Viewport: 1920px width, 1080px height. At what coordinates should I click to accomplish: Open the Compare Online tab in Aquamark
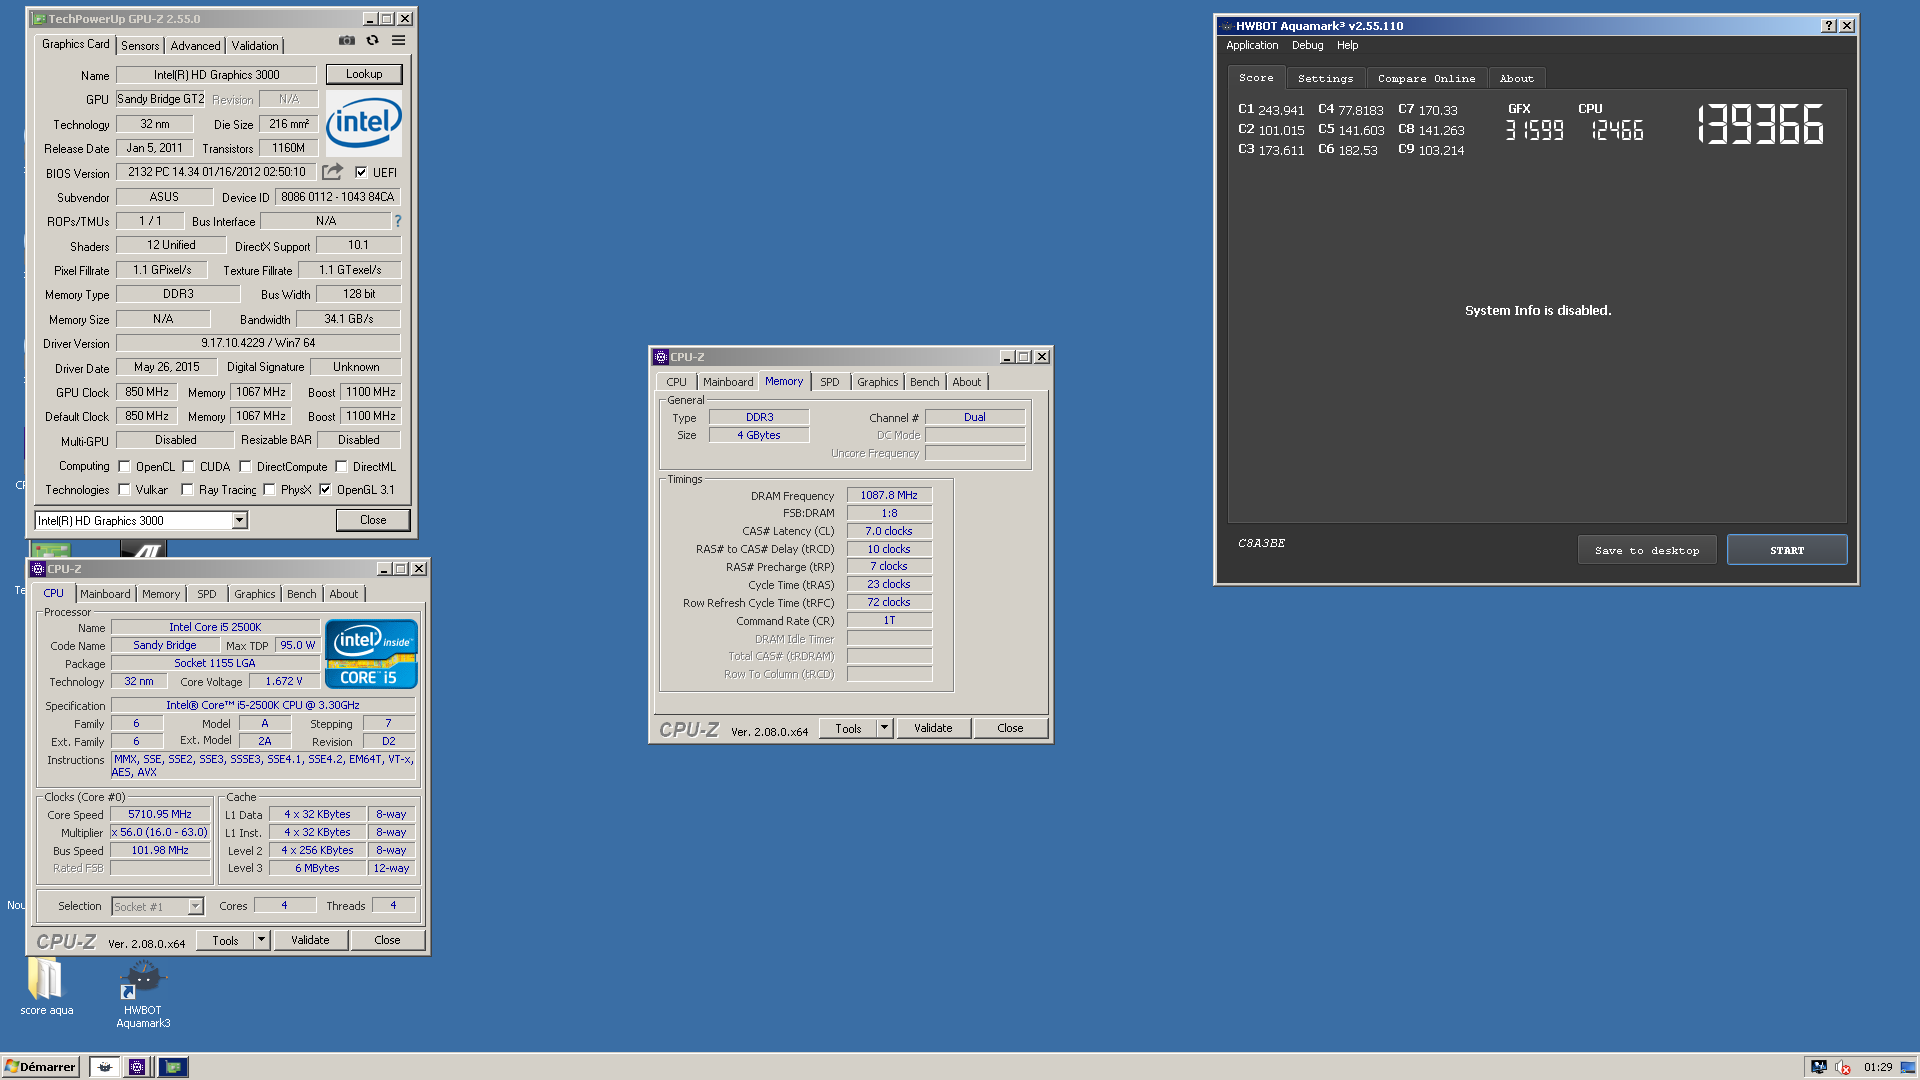tap(1426, 78)
